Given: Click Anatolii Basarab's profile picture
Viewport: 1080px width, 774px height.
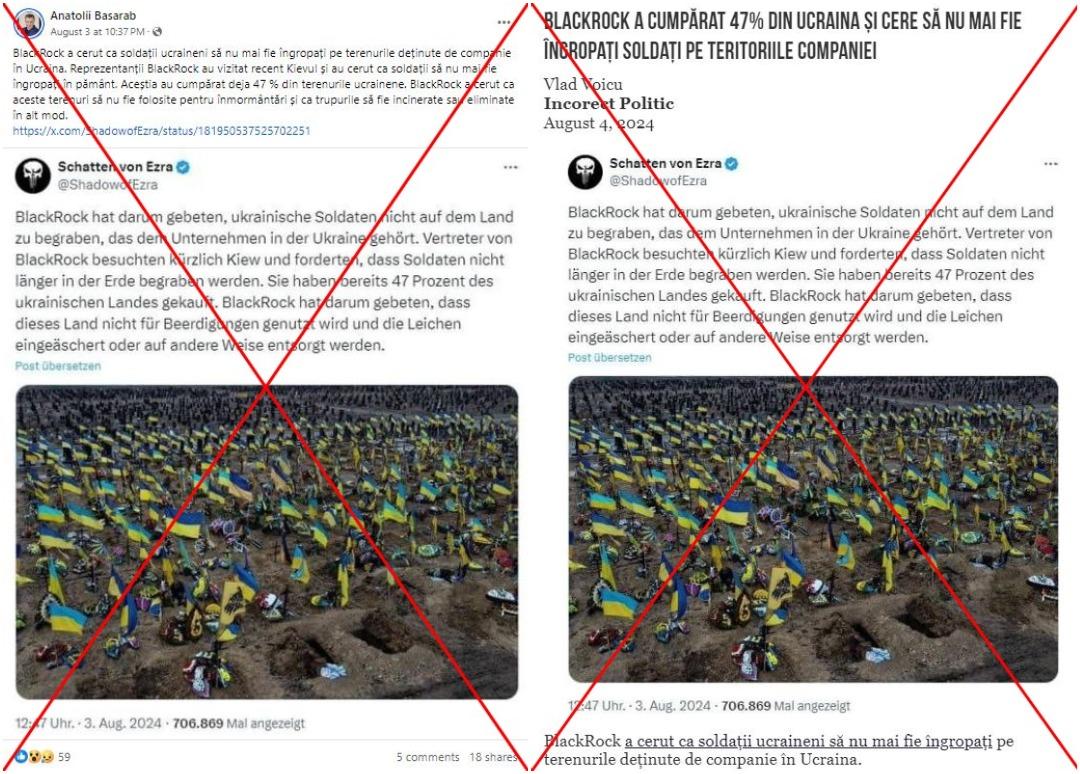Looking at the screenshot, I should click(30, 23).
